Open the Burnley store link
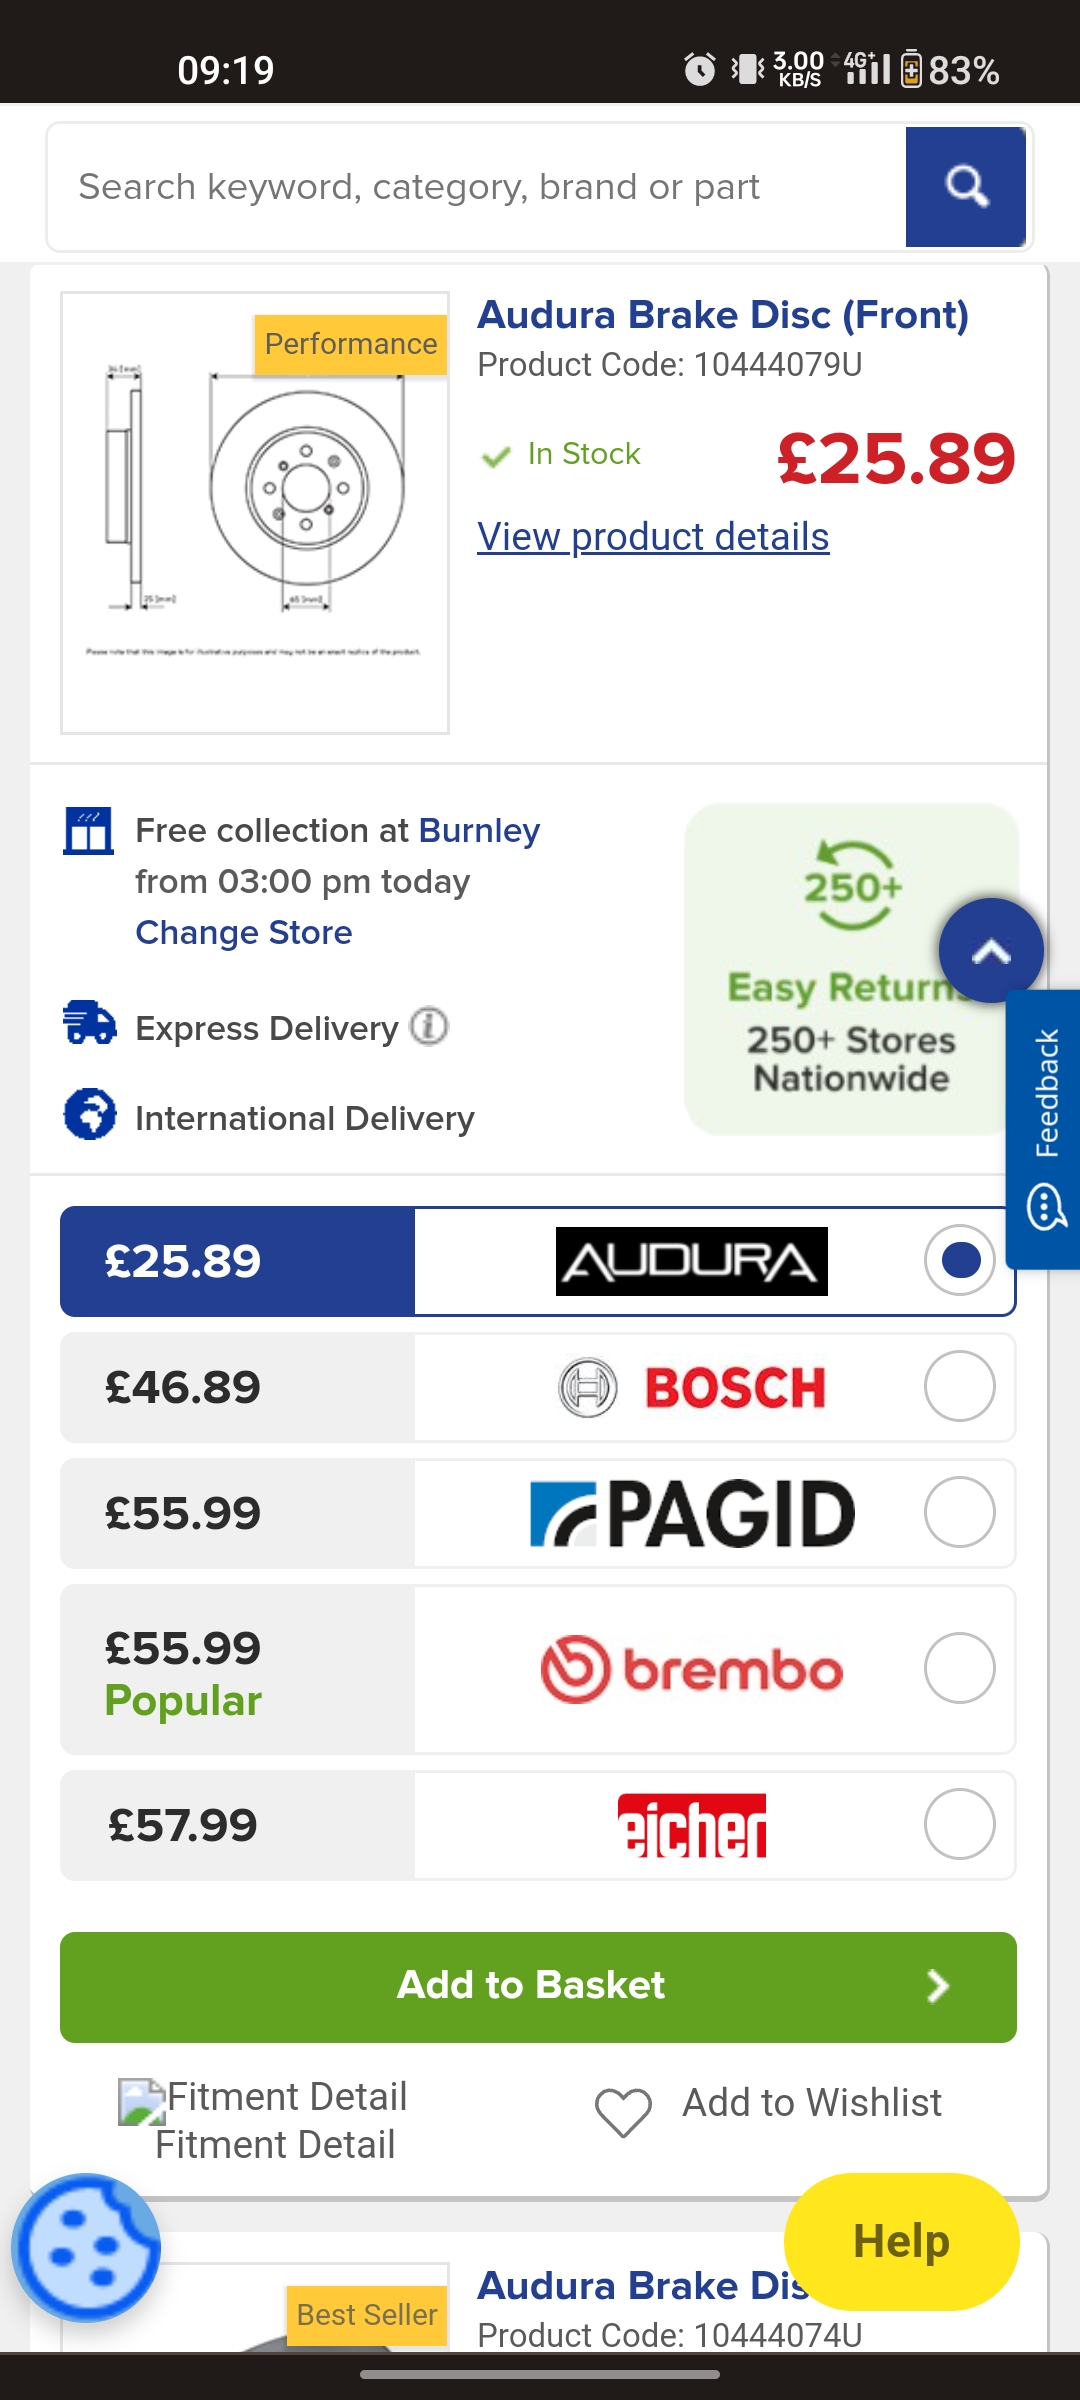1080x2400 pixels. tap(479, 831)
